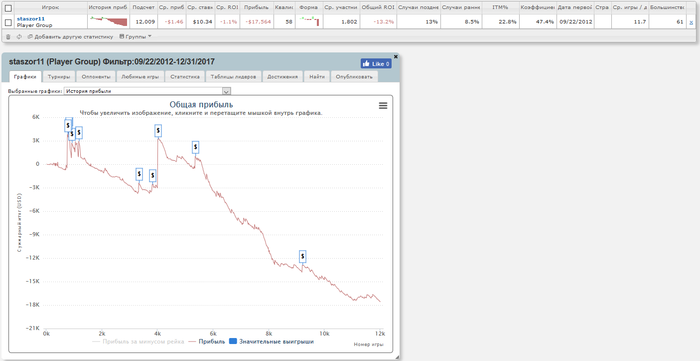Image resolution: width=700 pixels, height=361 pixels.
Task: Sort by the 'Игрок' column header
Action: click(x=50, y=8)
